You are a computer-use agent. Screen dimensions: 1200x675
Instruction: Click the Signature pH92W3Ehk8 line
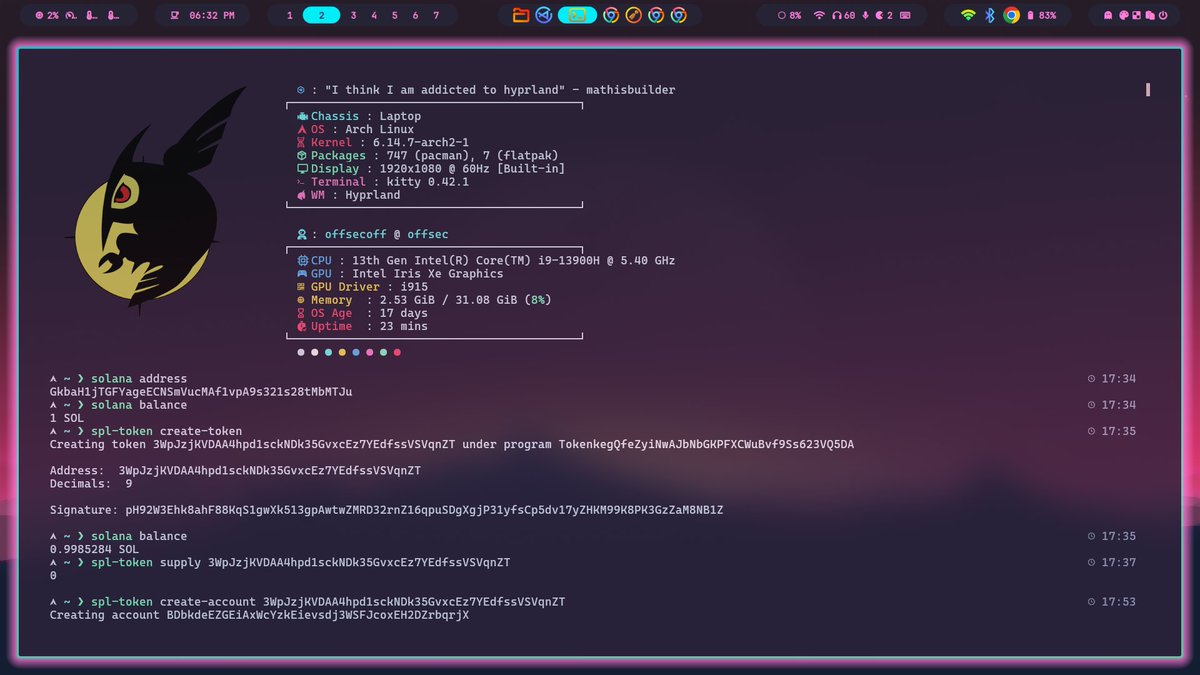(386, 510)
